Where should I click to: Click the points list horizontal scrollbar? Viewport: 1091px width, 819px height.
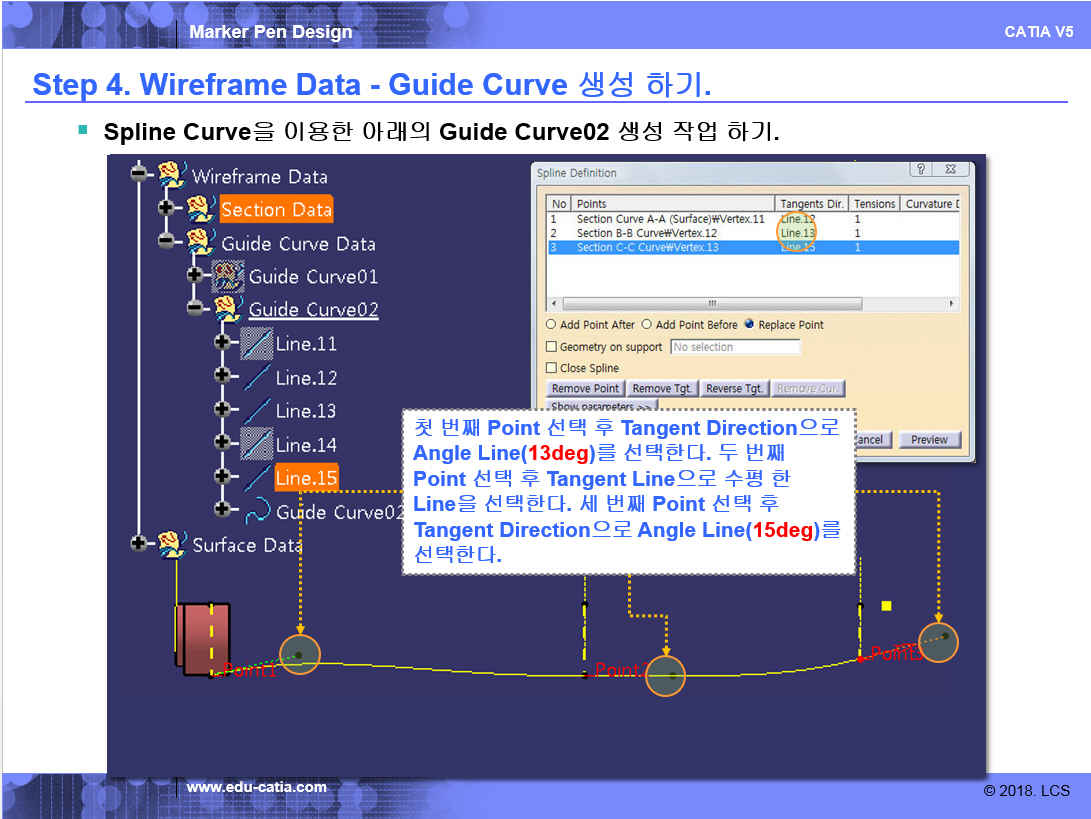click(712, 304)
